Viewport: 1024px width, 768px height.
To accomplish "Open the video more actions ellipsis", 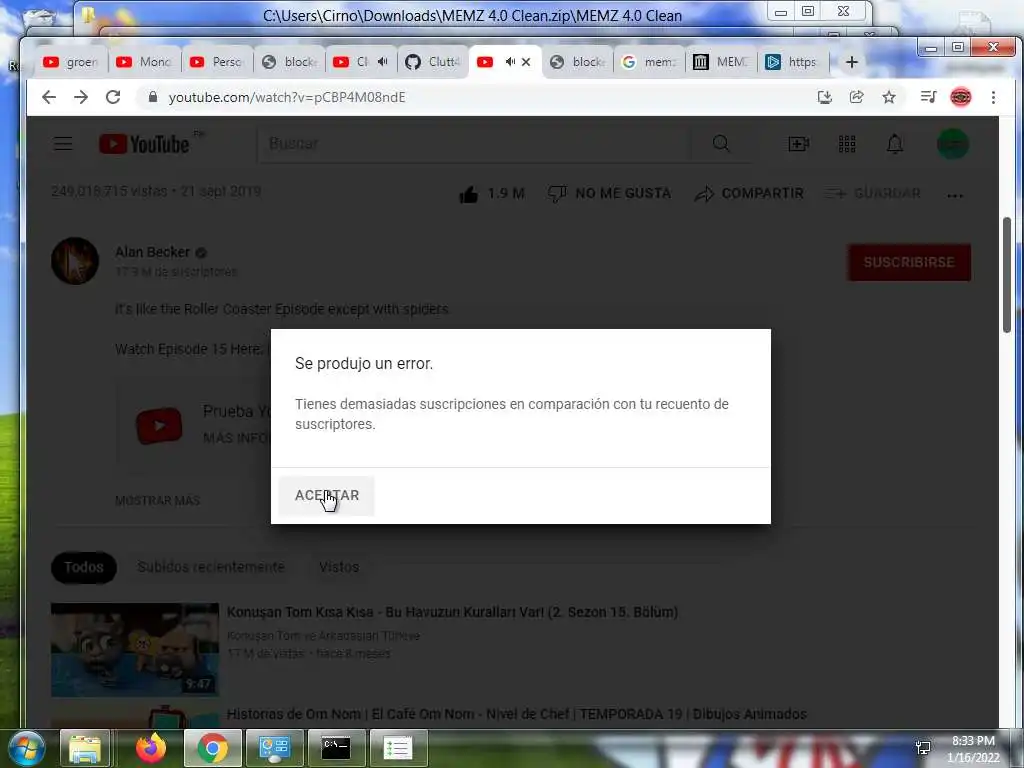I will click(x=955, y=195).
